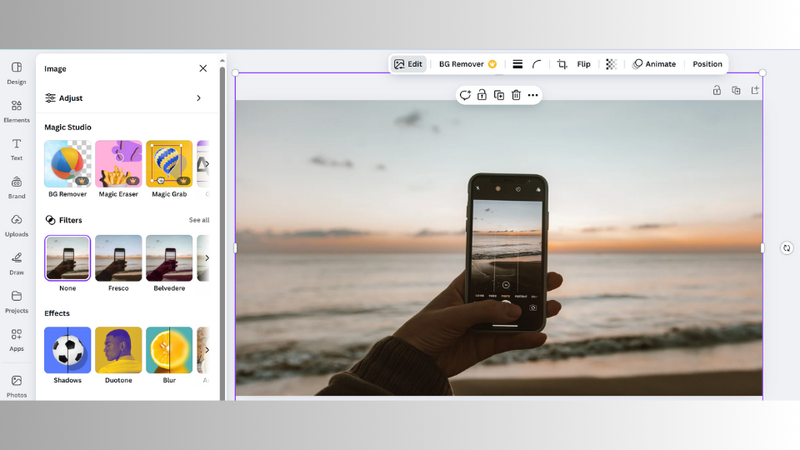Click the top-right selection corner handle

pyautogui.click(x=762, y=73)
